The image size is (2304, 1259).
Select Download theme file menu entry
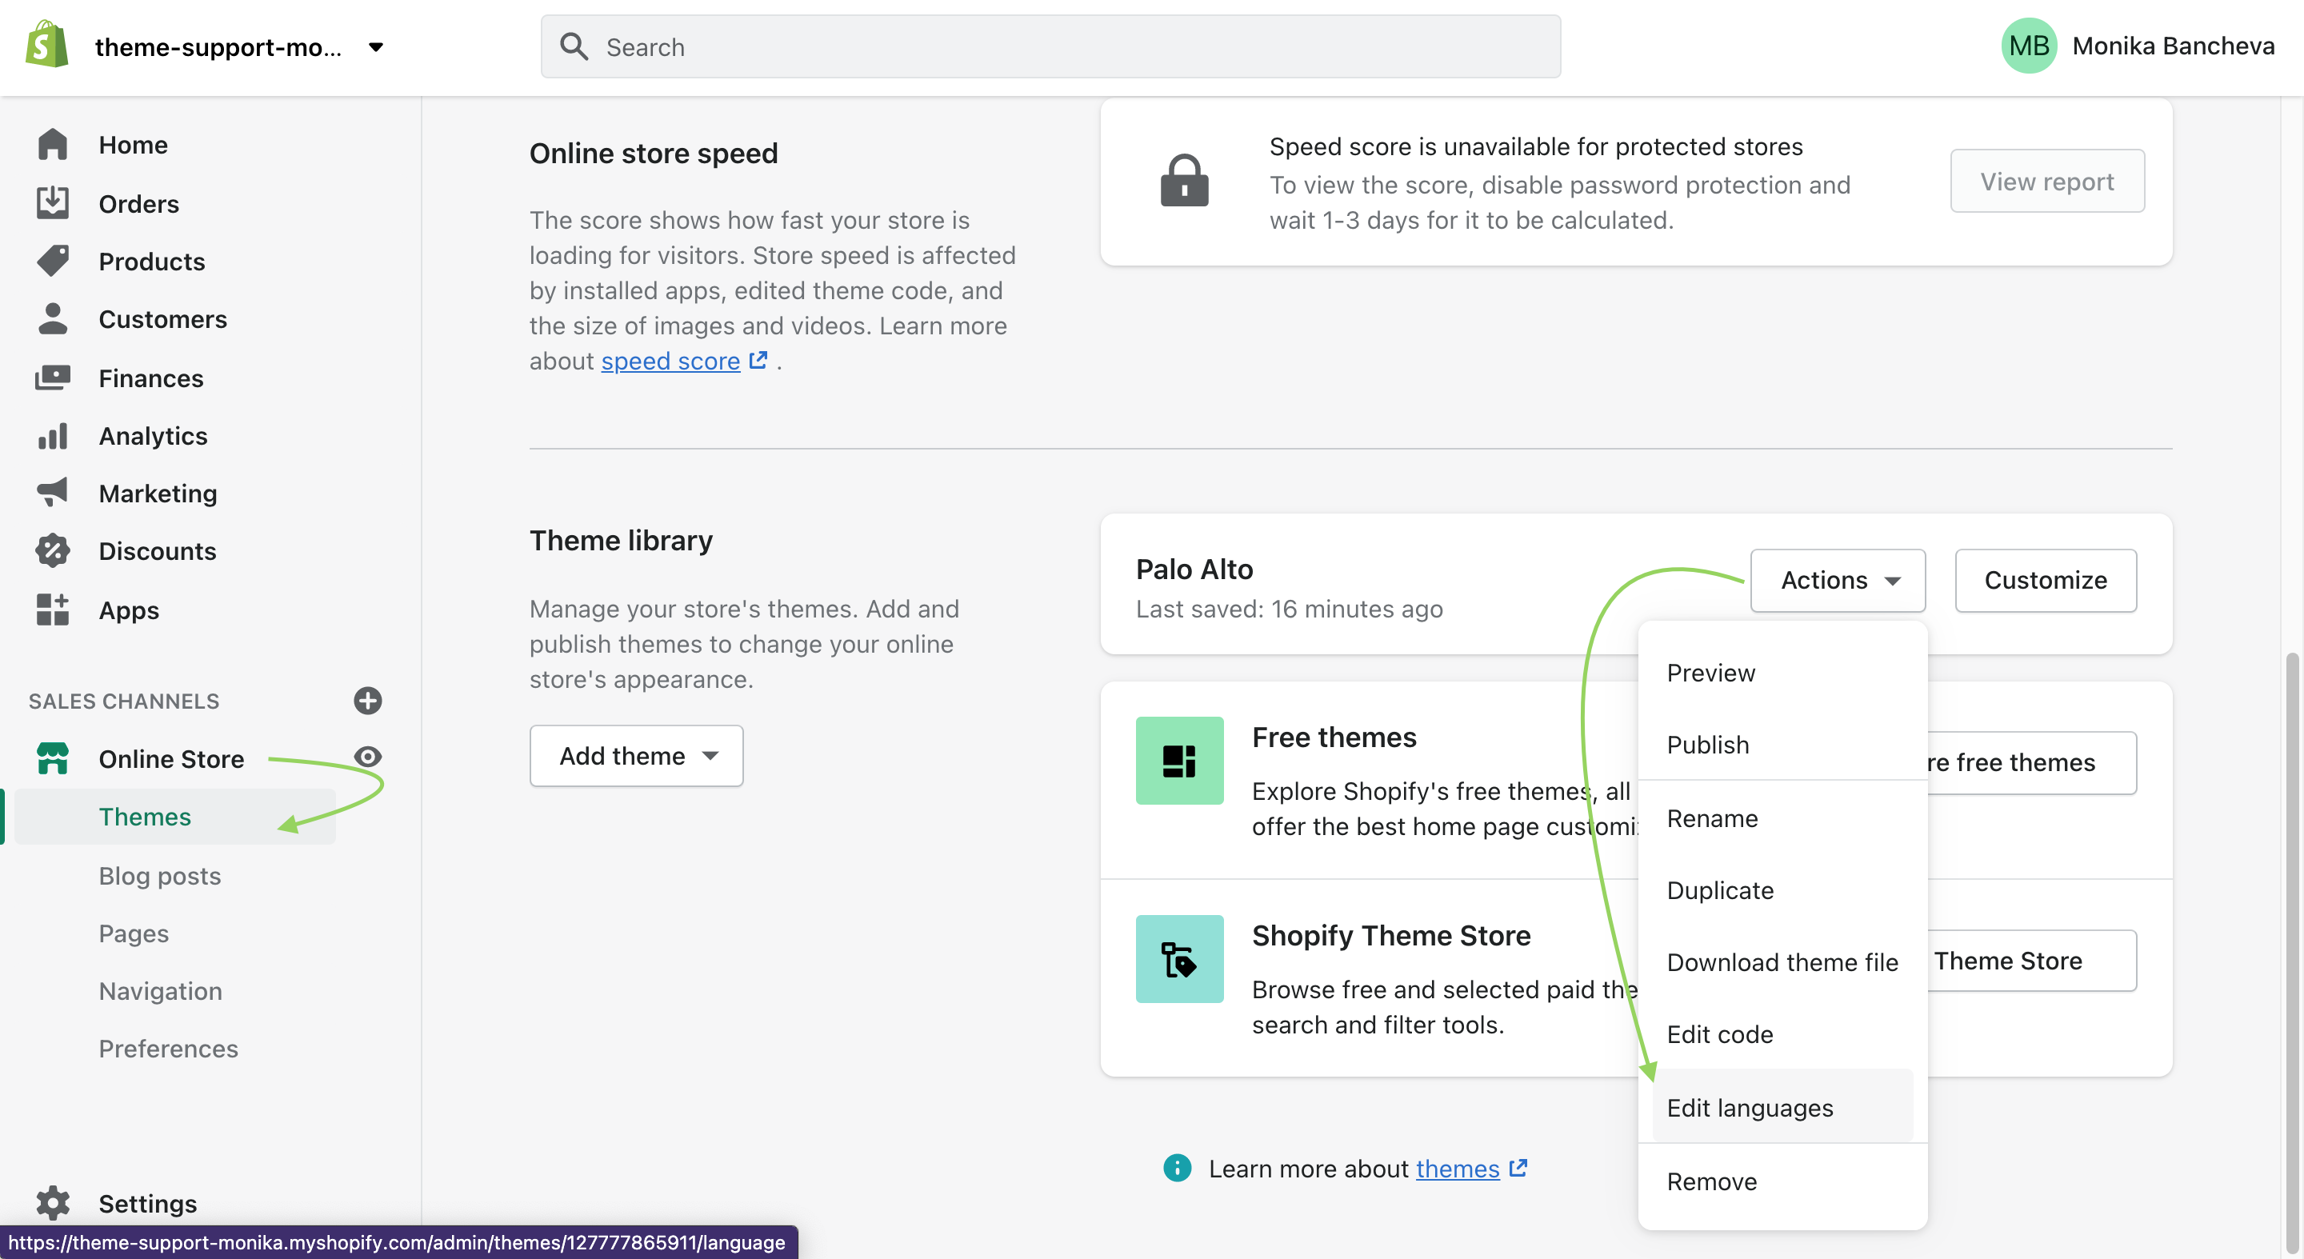[x=1781, y=962]
